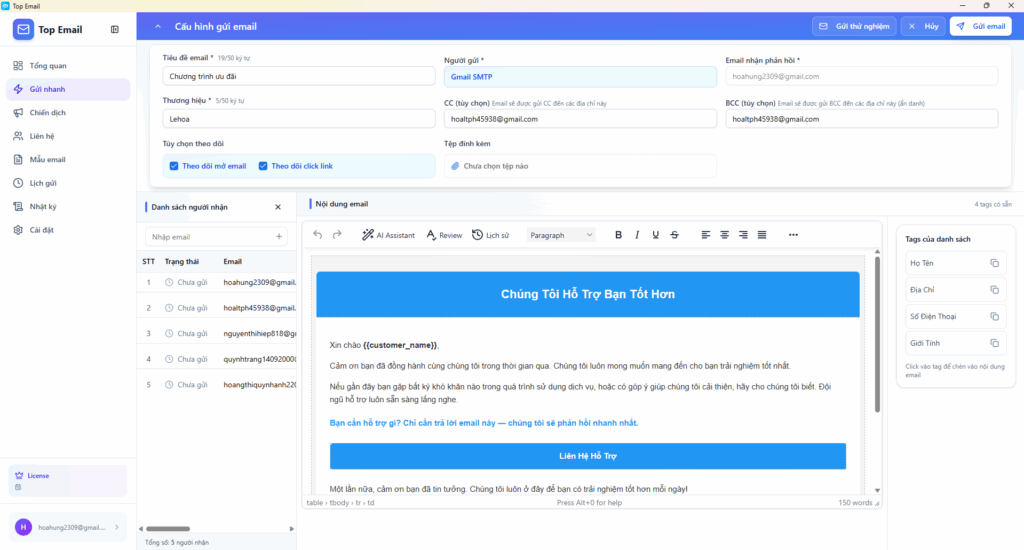
Task: Edit the Tiêu đề email subject field
Action: click(298, 76)
